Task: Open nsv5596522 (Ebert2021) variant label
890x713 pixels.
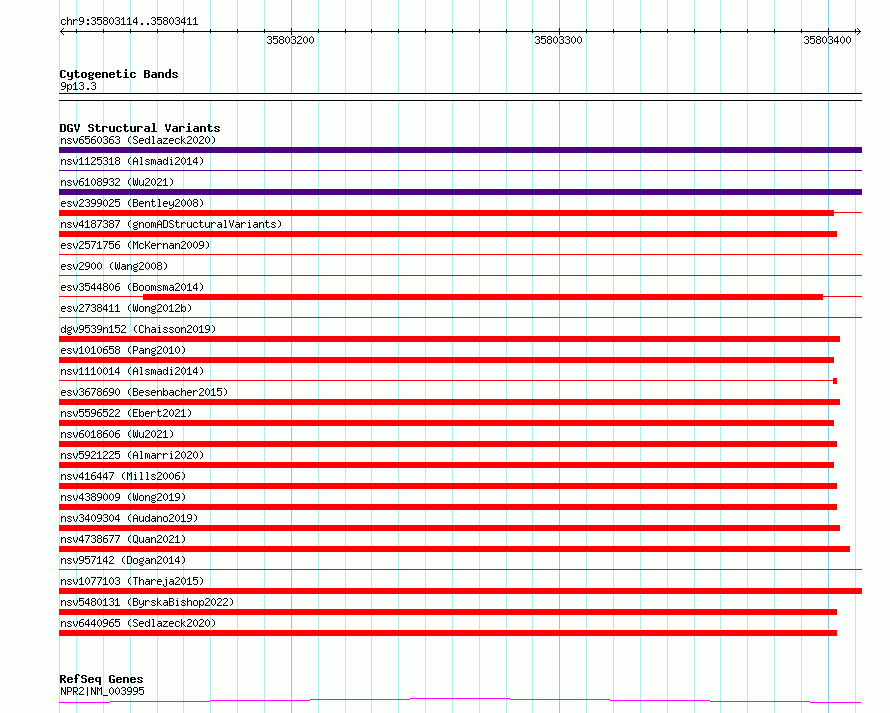Action: tap(126, 413)
